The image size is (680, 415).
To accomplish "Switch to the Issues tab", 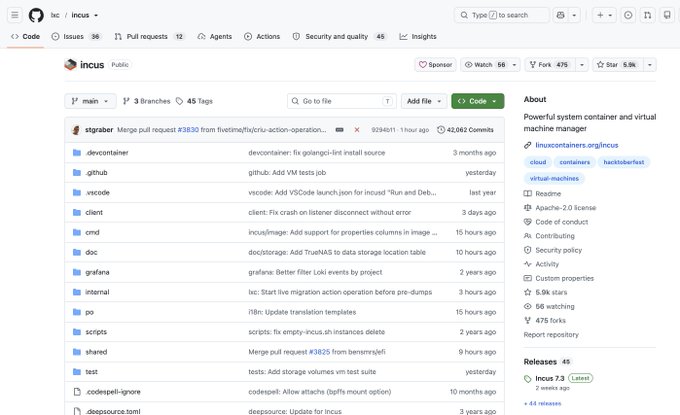I will [x=75, y=36].
